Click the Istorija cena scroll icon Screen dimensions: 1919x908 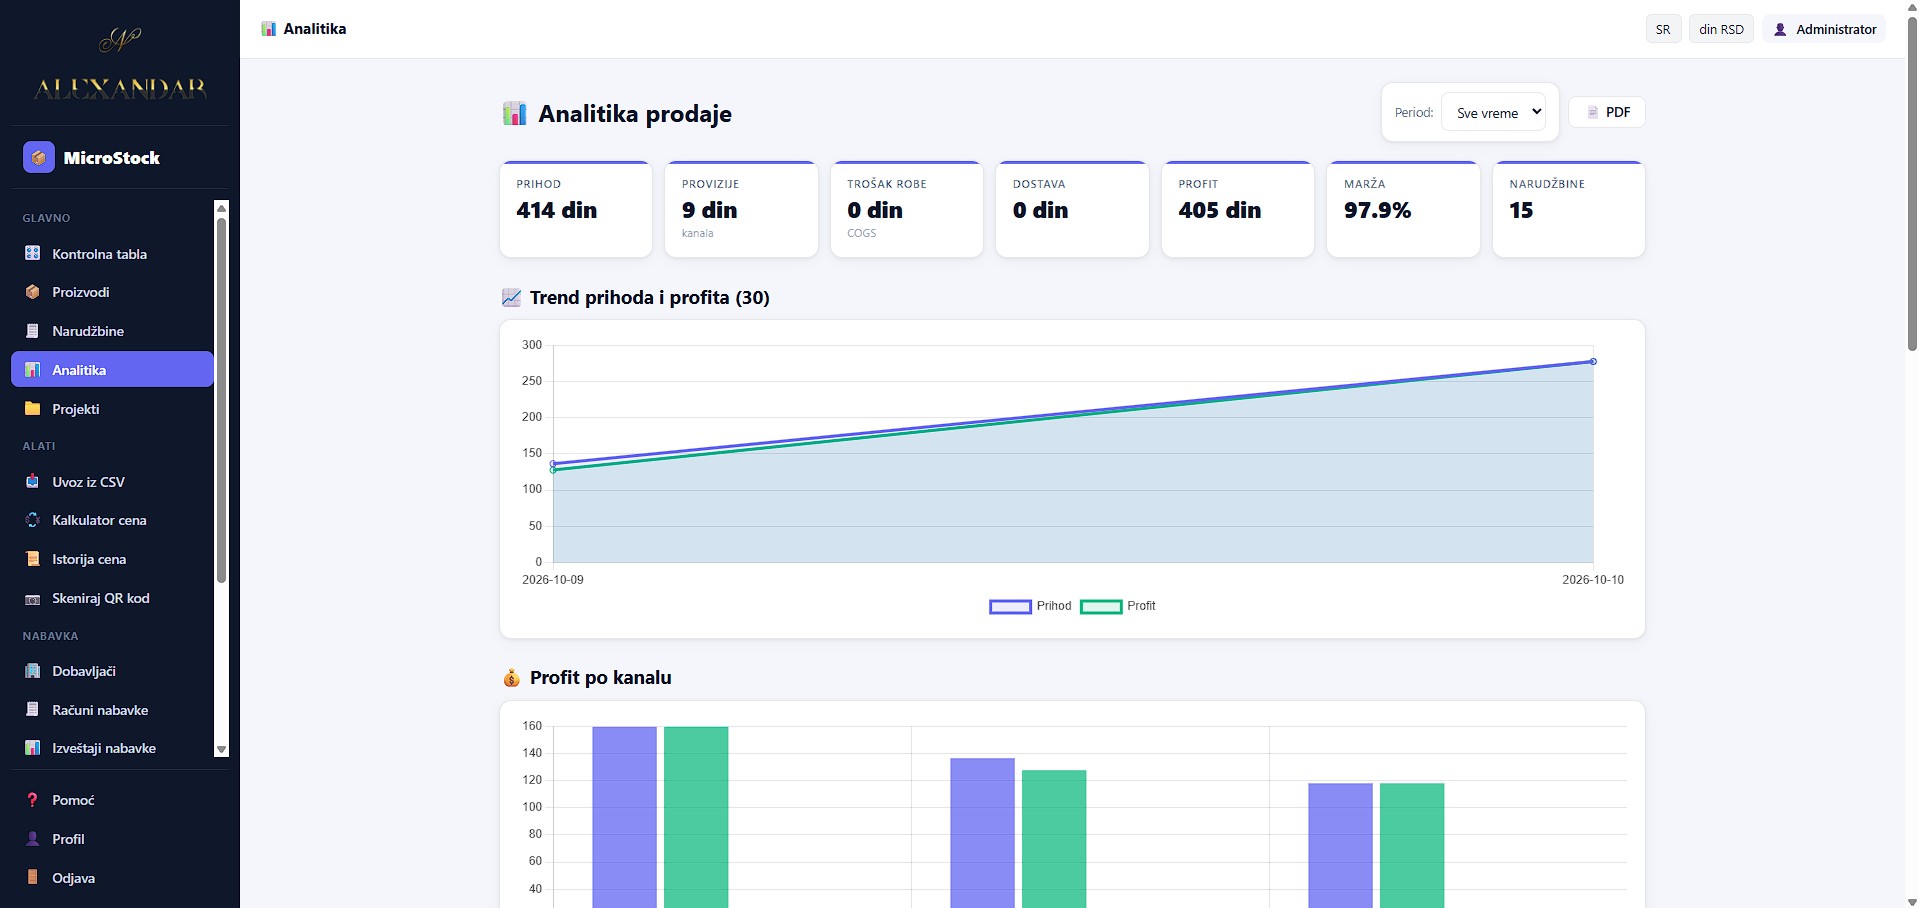click(x=33, y=559)
